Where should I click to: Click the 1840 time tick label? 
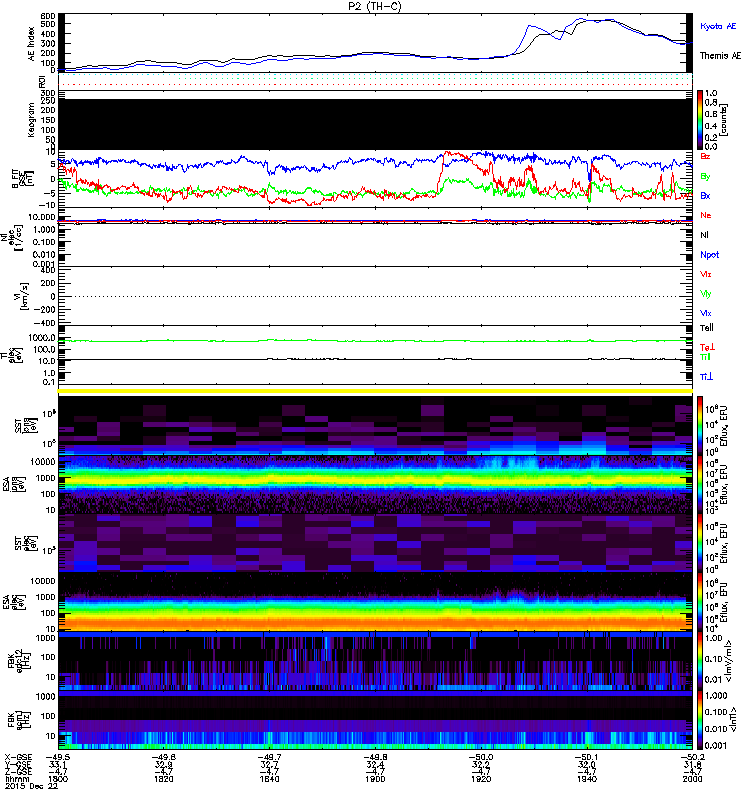click(269, 779)
